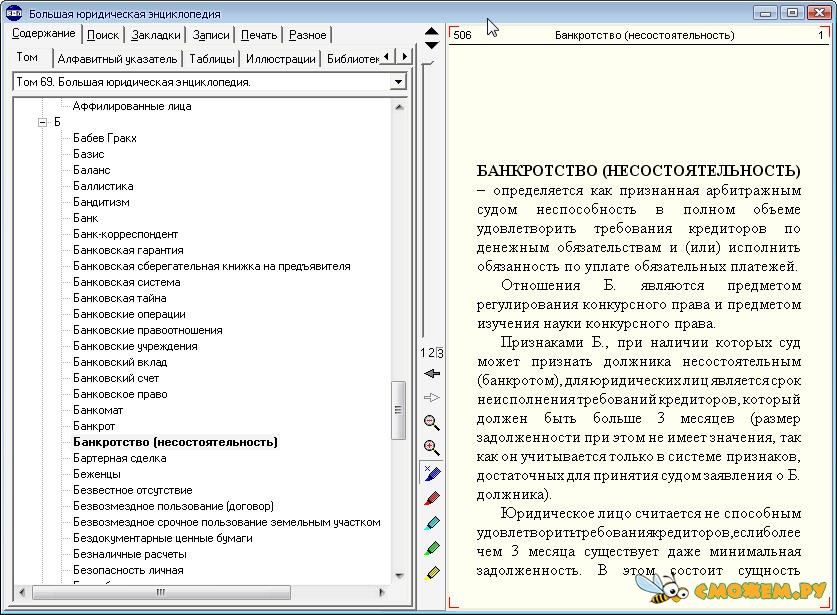Click the up arrow page navigation icon
This screenshot has width=837, height=615.
432,31
